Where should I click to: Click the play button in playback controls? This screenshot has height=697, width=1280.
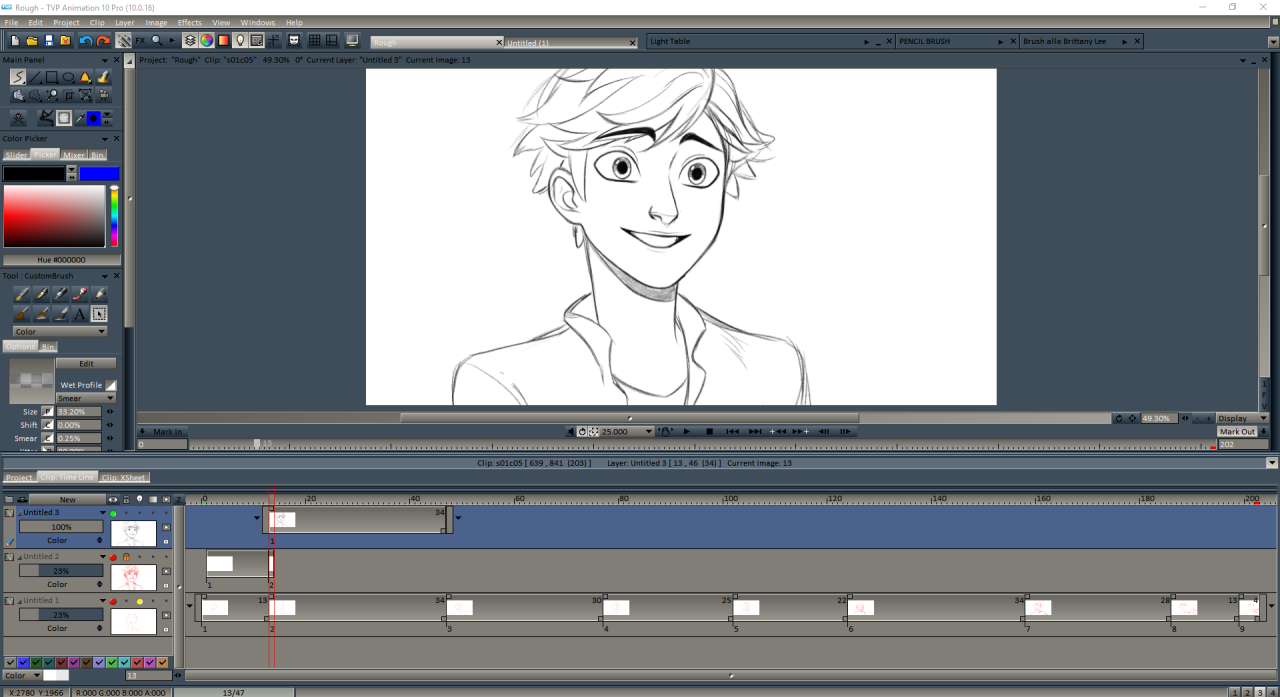pos(687,432)
